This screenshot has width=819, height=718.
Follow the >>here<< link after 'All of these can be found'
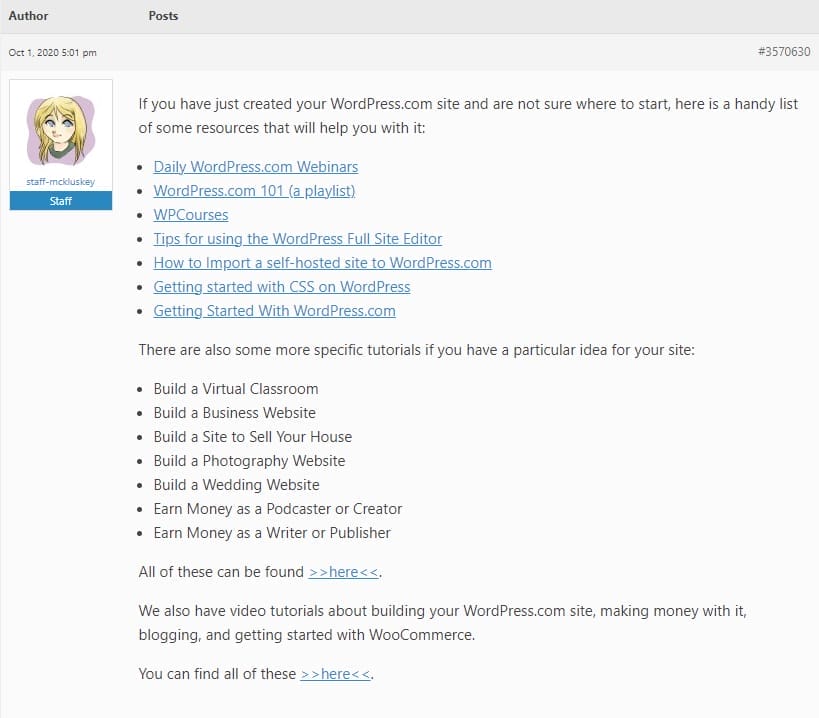(344, 572)
